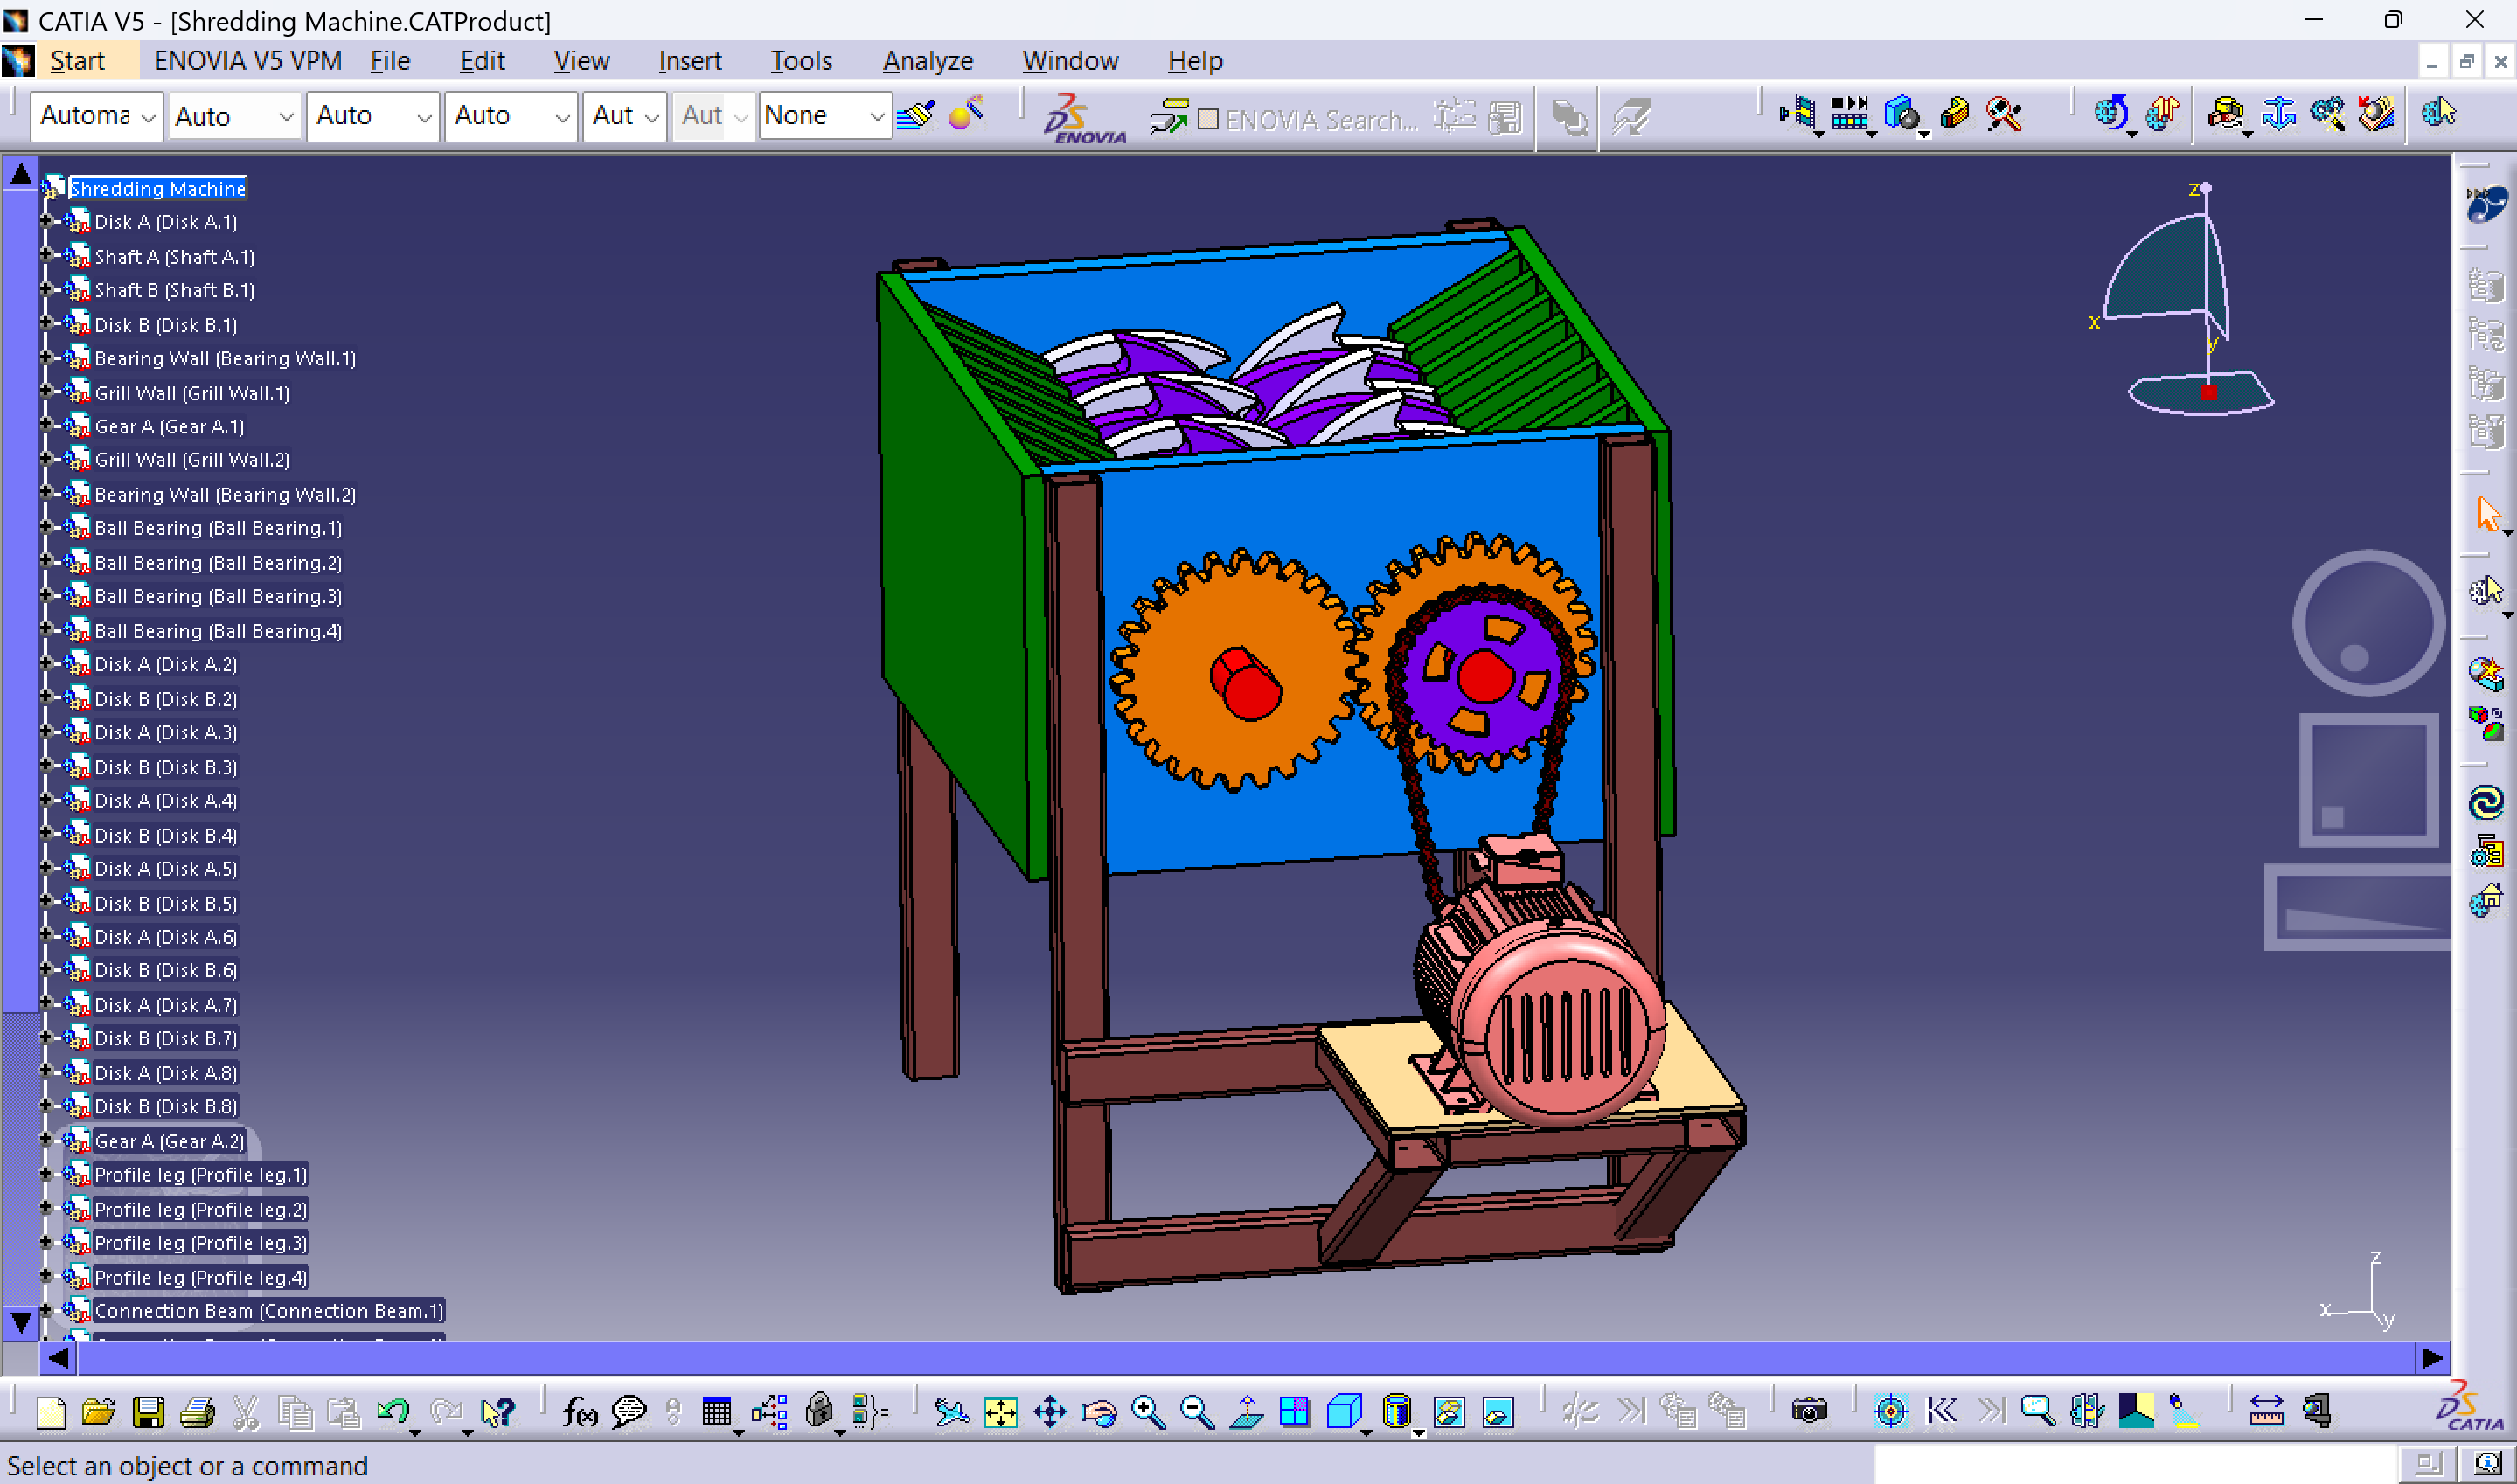Screen dimensions: 2517x1484
Task: Open the Design Table icon
Action: 716,1411
